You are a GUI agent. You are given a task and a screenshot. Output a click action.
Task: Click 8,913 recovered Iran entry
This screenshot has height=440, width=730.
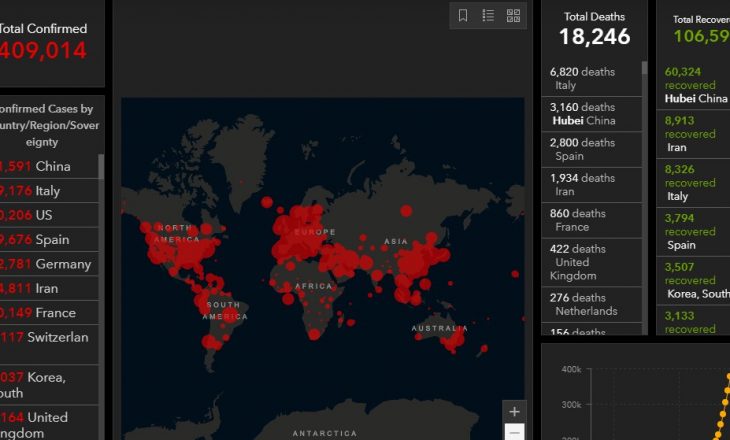coord(693,134)
